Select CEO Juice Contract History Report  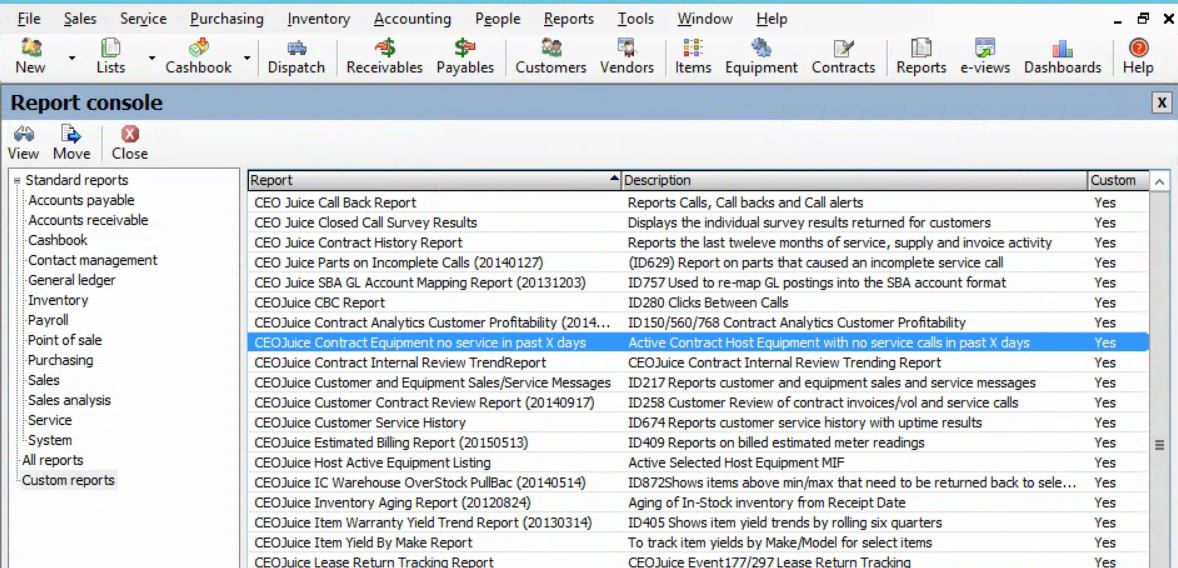pyautogui.click(x=698, y=243)
